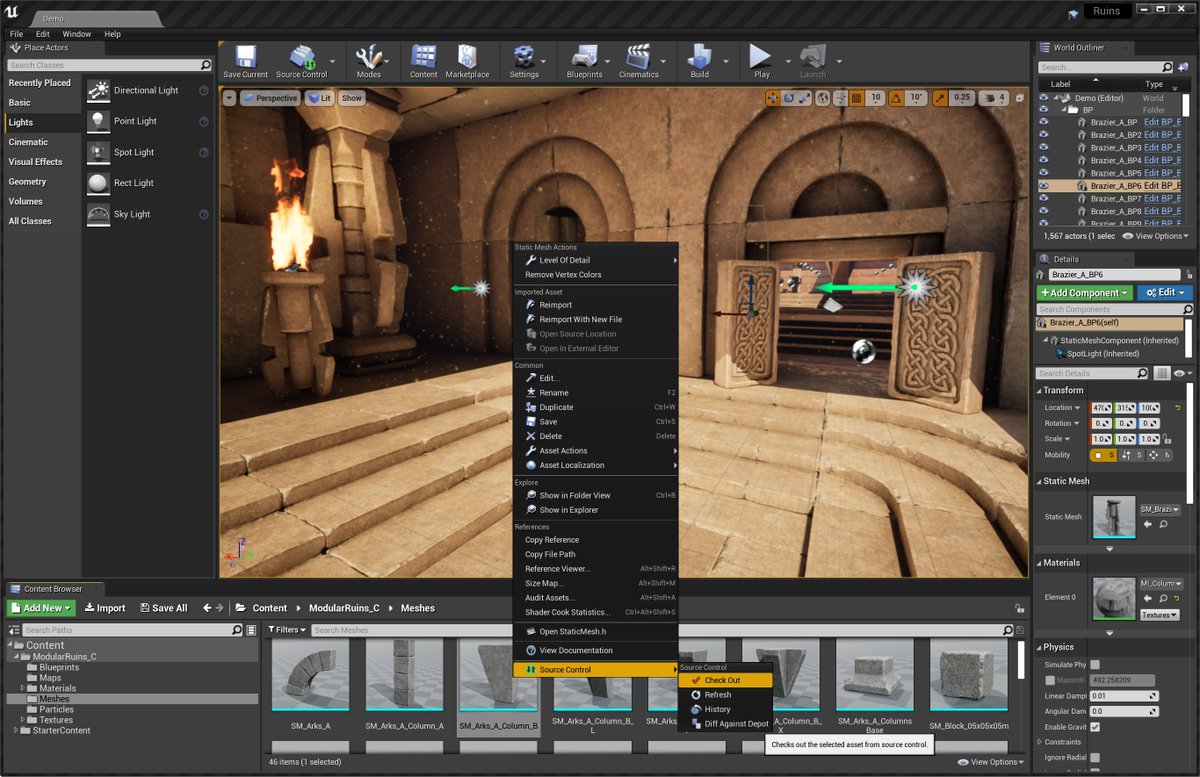1200x777 pixels.
Task: Select SM_Arks_A asset thumbnail
Action: tap(309, 676)
